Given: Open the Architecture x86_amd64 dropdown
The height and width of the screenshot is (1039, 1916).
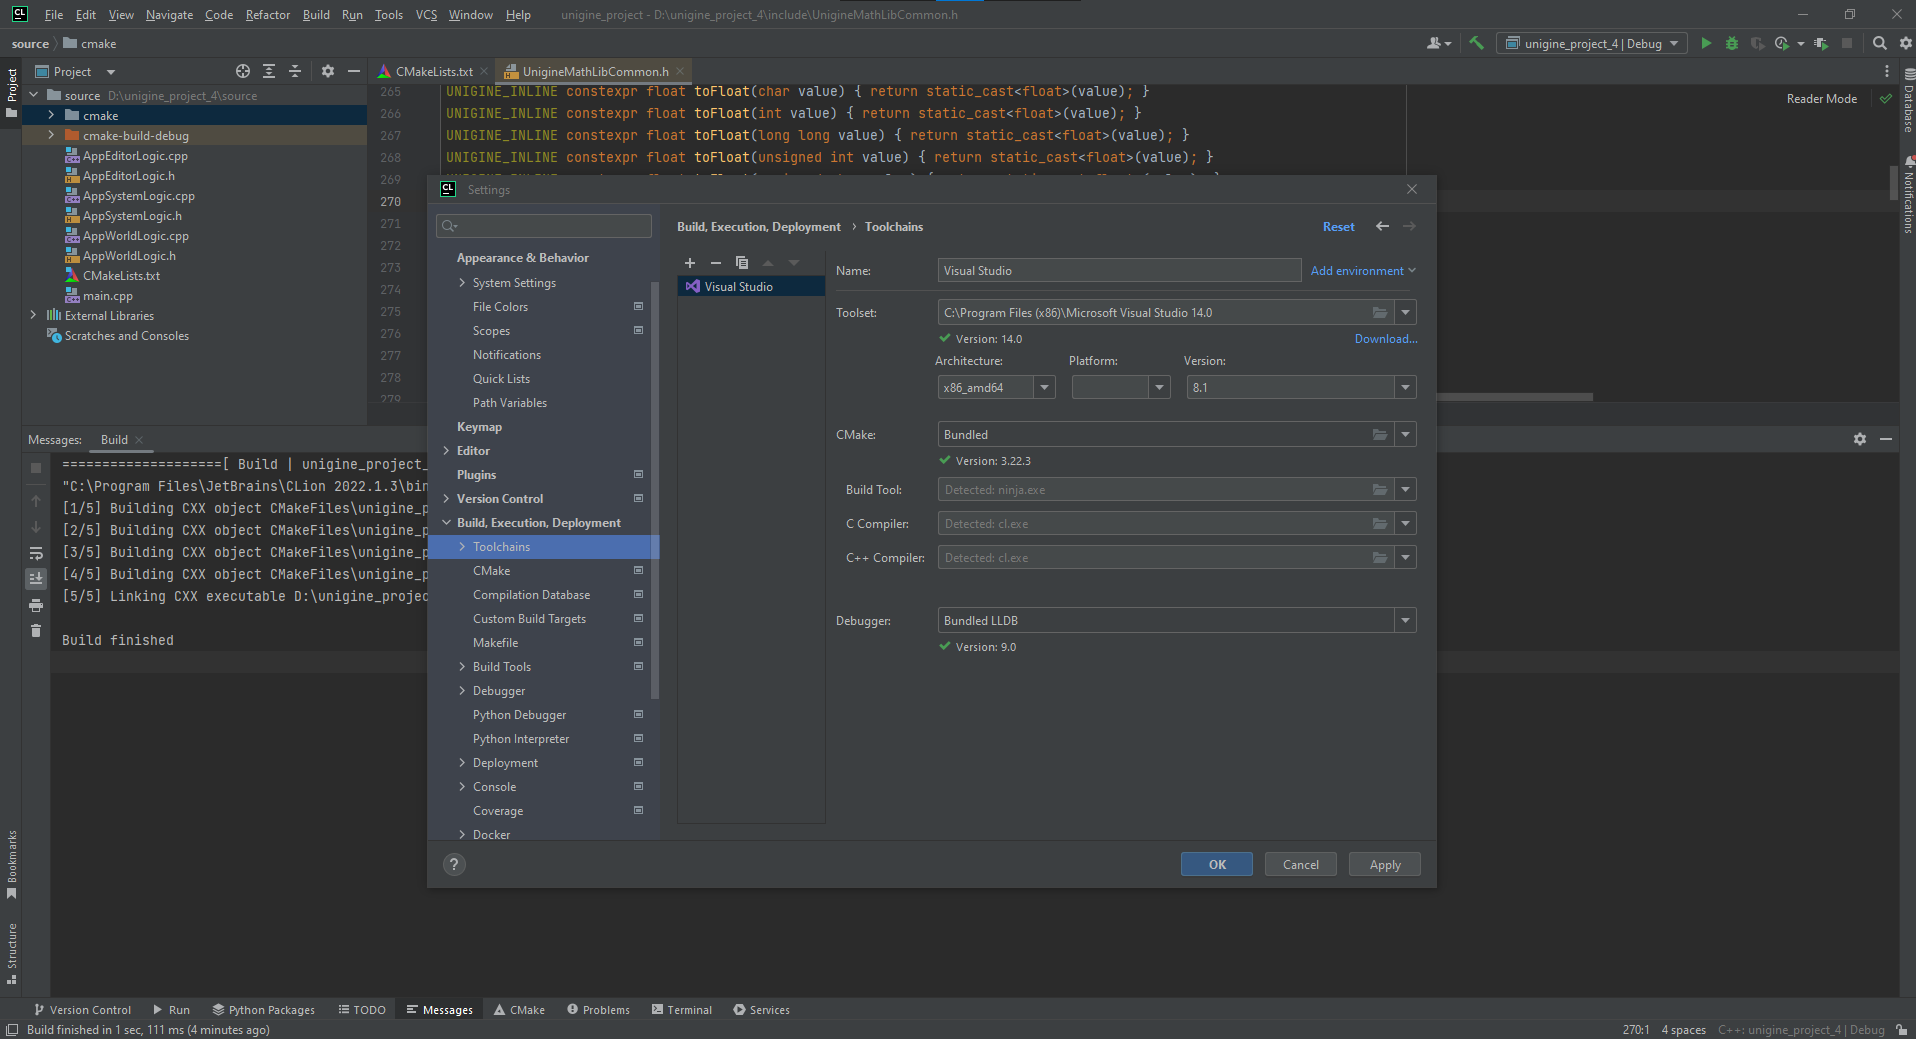Looking at the screenshot, I should (x=1044, y=388).
